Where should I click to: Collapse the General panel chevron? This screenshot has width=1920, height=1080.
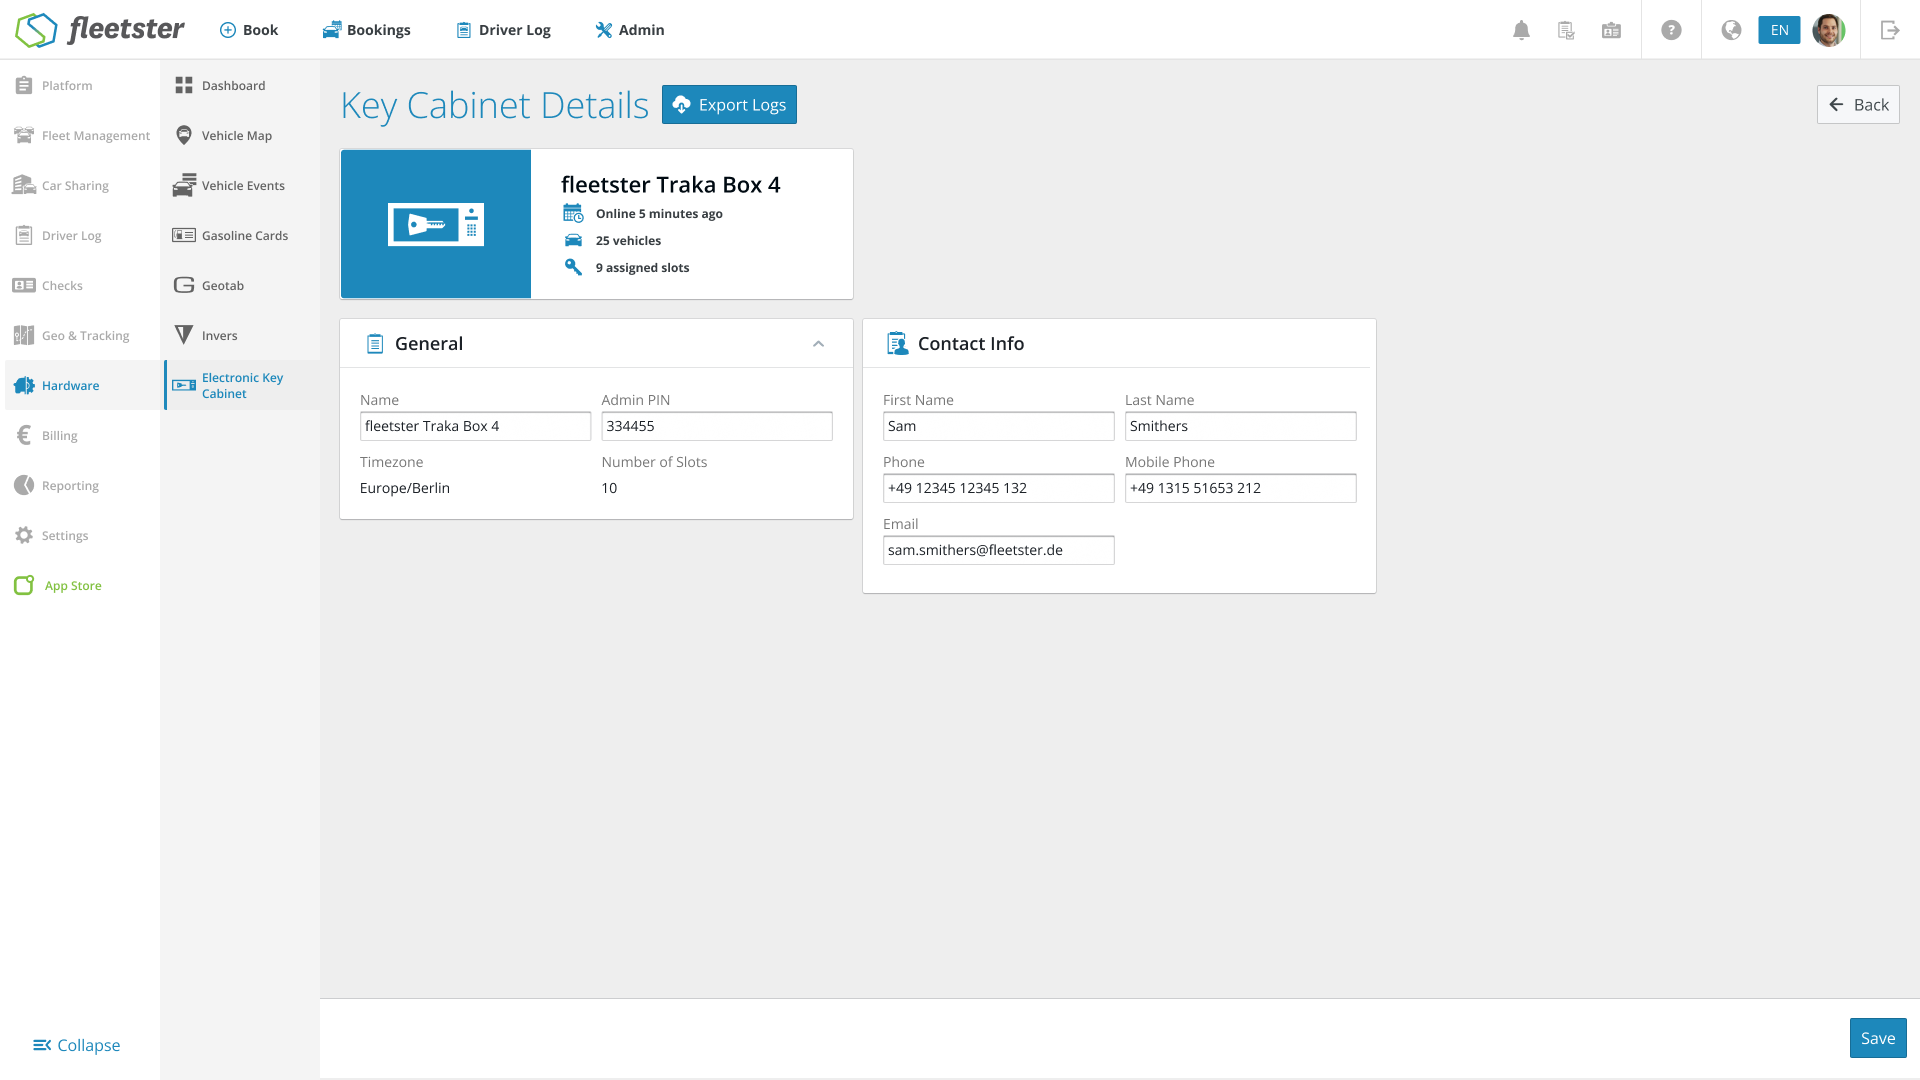point(818,344)
